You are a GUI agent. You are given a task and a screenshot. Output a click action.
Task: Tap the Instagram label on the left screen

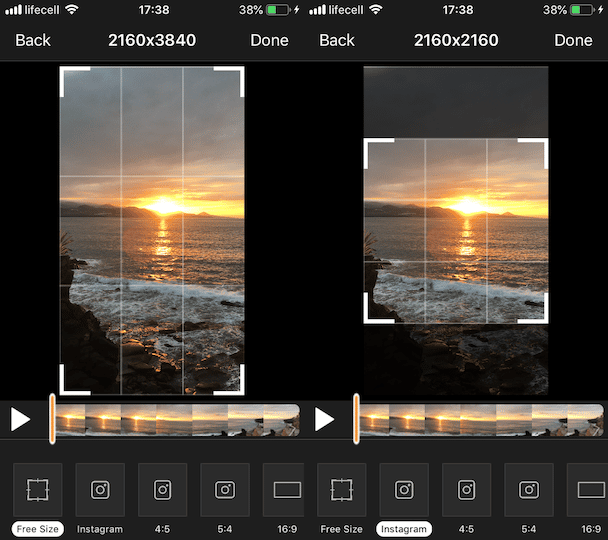coord(100,529)
